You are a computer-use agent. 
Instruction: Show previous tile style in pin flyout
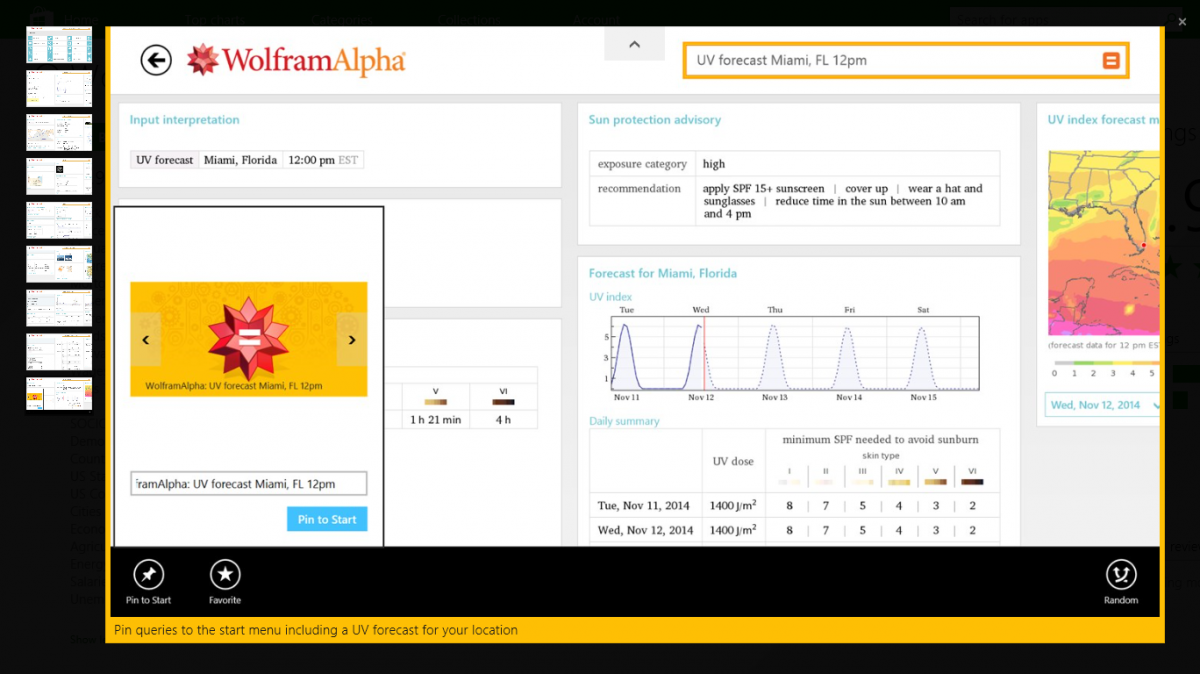coord(146,340)
